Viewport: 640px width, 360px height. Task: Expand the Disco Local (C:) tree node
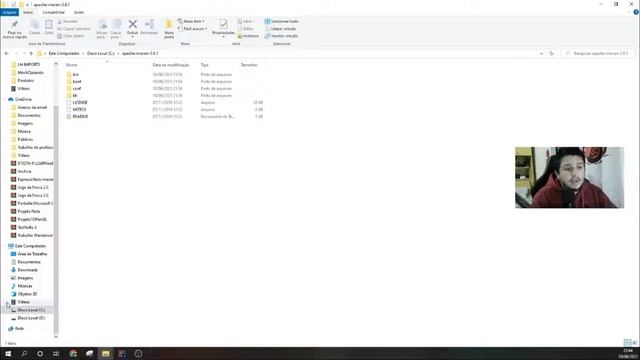[8, 310]
